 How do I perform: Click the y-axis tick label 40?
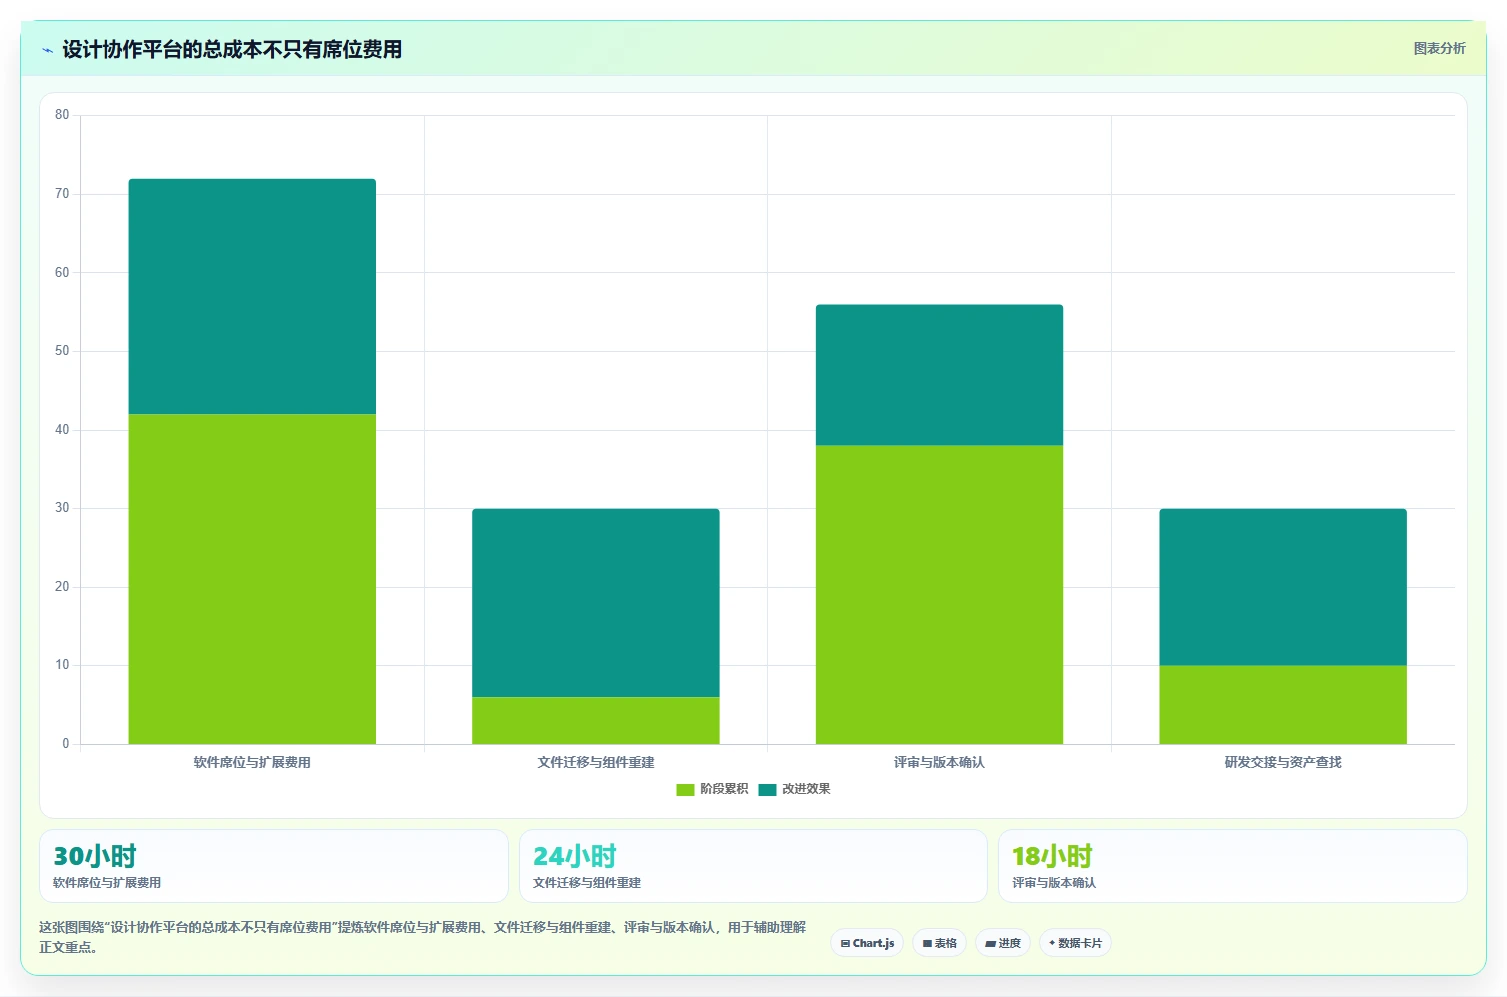click(62, 430)
